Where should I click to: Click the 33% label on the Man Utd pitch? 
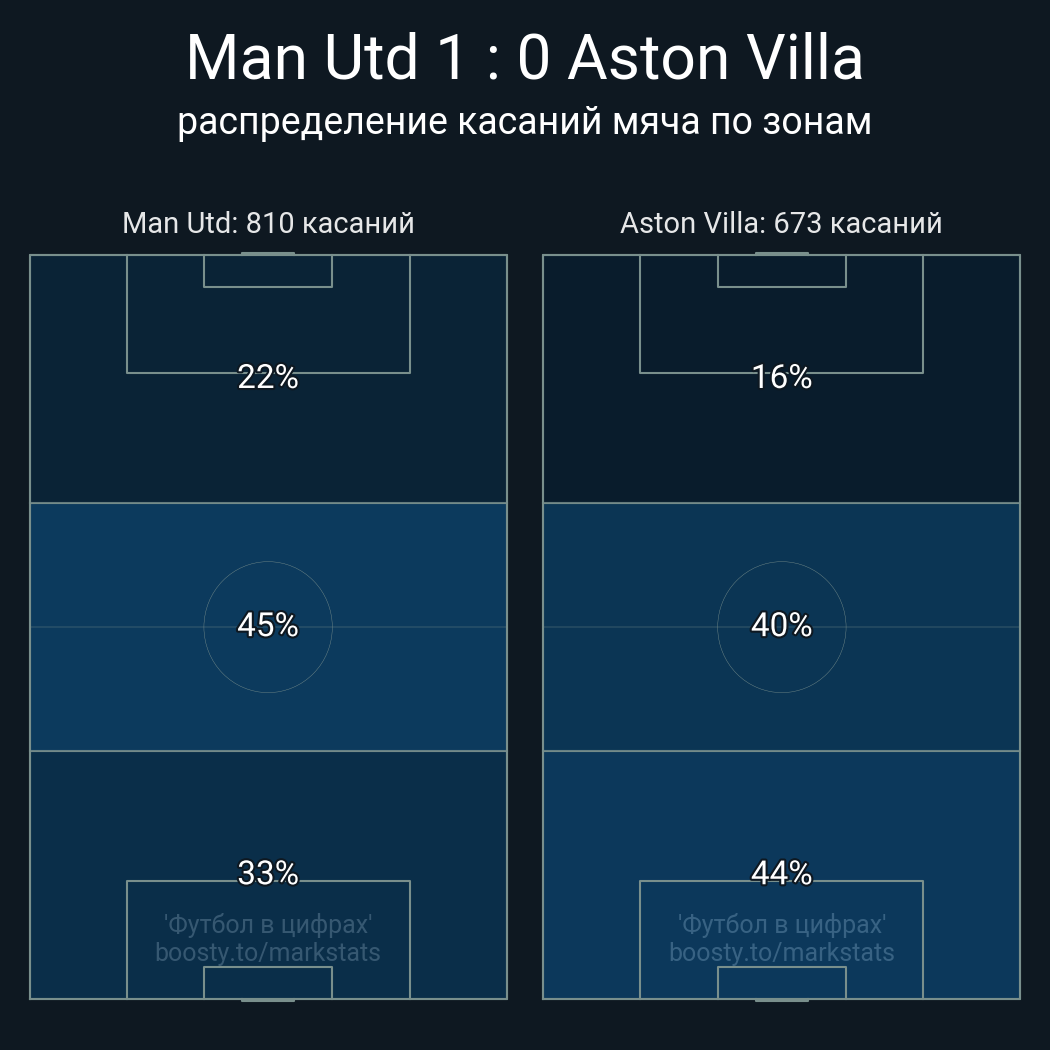(x=268, y=873)
